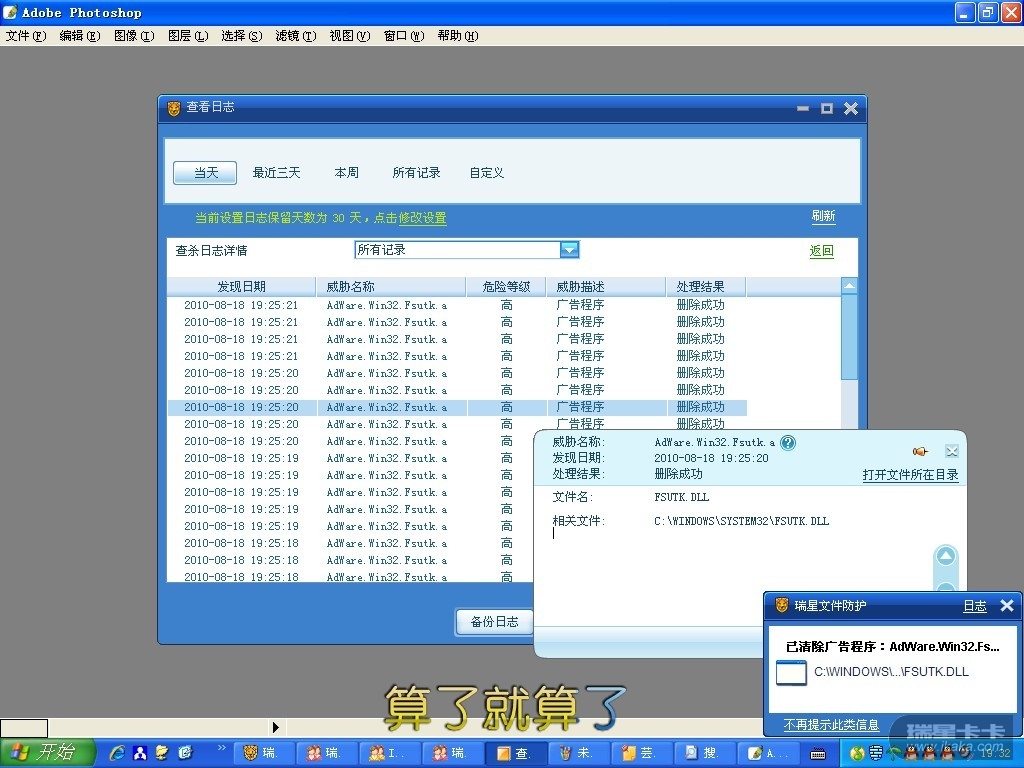Click the pin icon in the detail popup
The image size is (1024, 768).
click(x=920, y=451)
